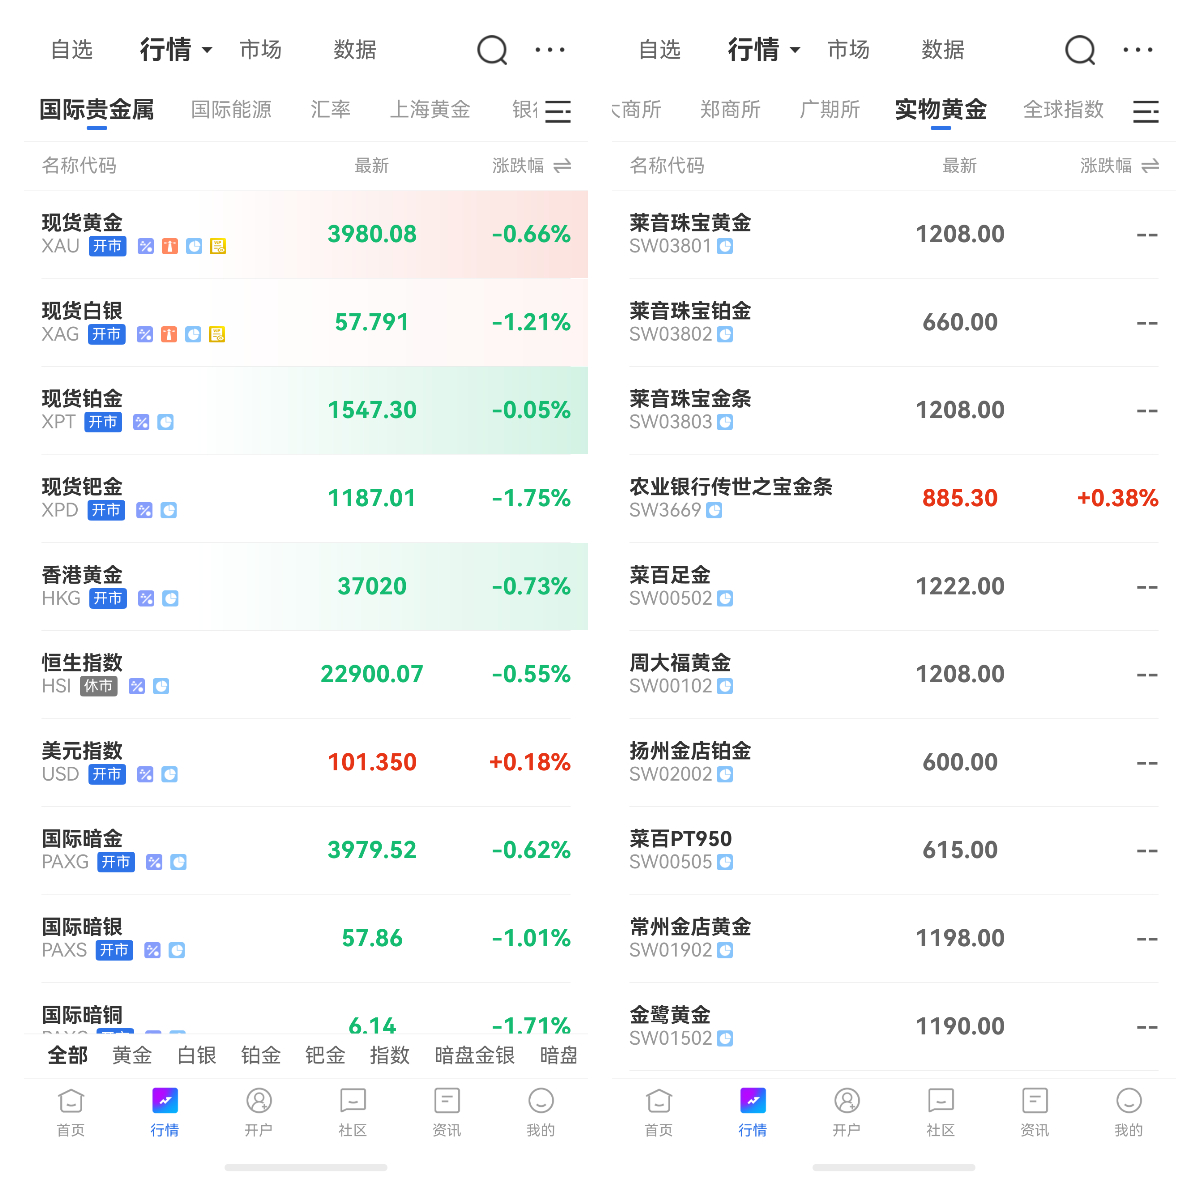This screenshot has width=1200, height=1200.
Task: Filter the list by 白银
Action: click(x=197, y=1055)
